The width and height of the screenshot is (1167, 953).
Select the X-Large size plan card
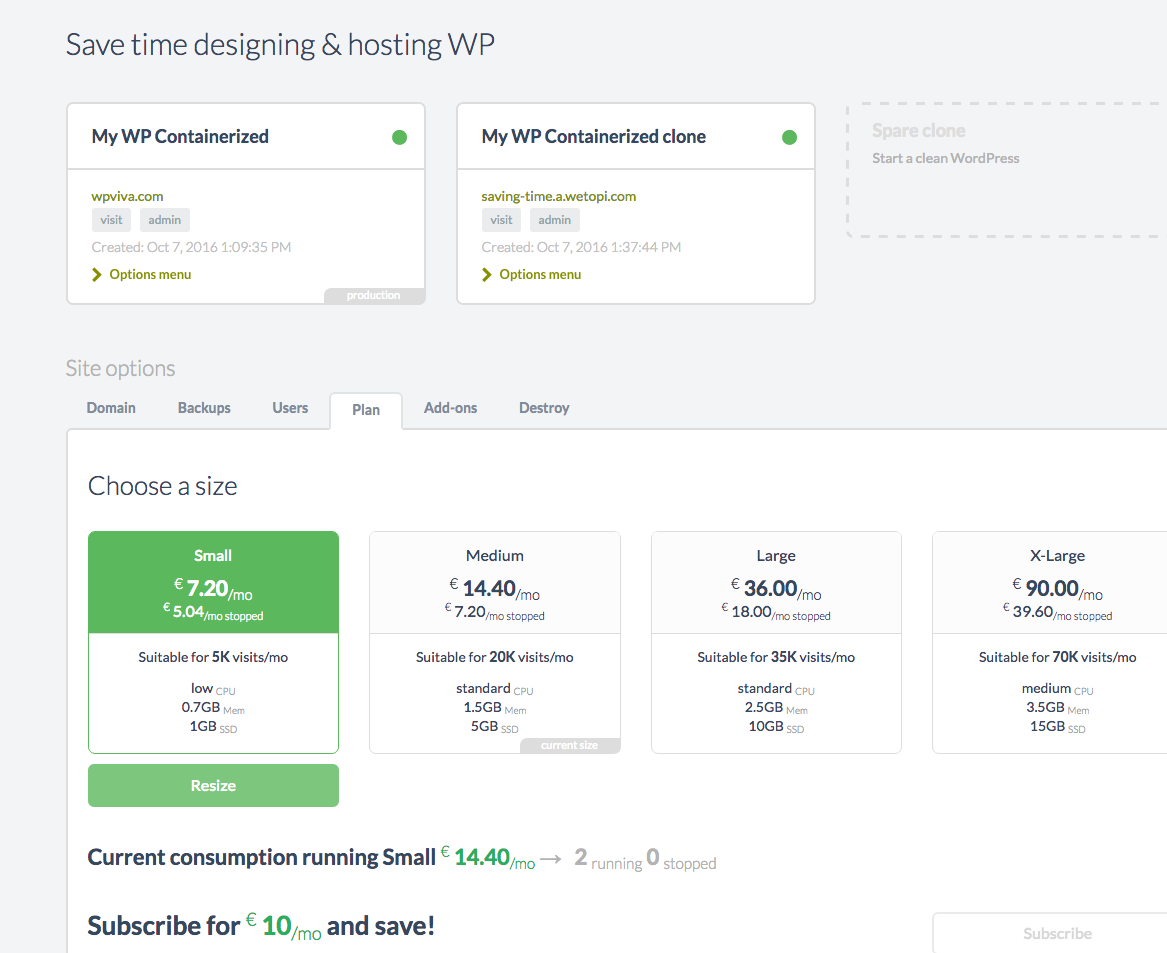coord(1049,641)
